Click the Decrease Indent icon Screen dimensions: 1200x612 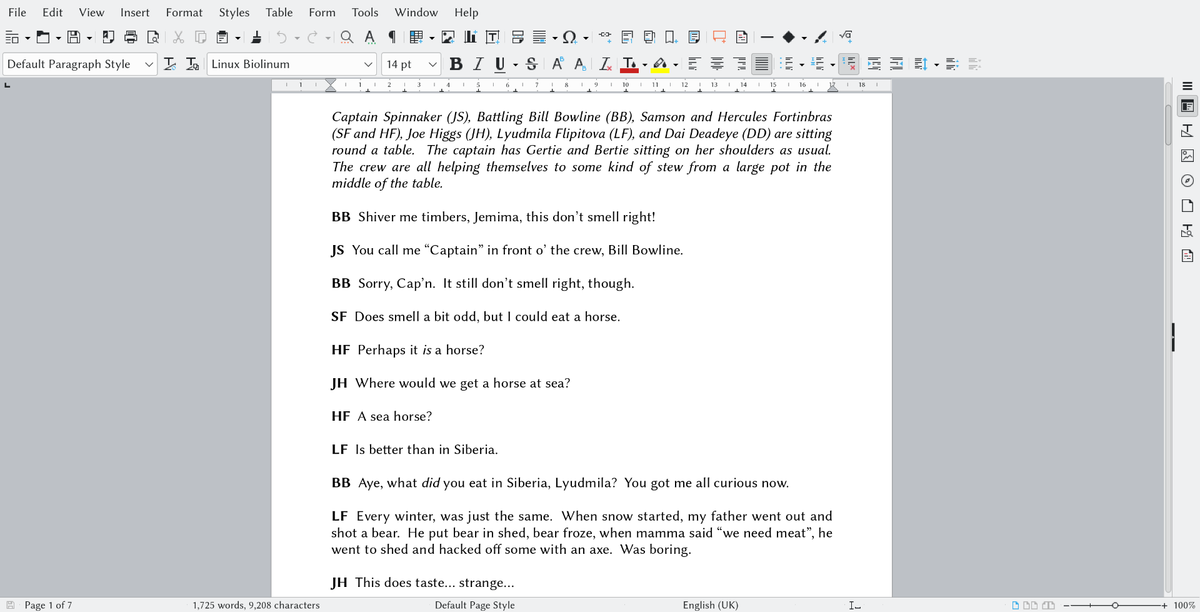pos(896,64)
